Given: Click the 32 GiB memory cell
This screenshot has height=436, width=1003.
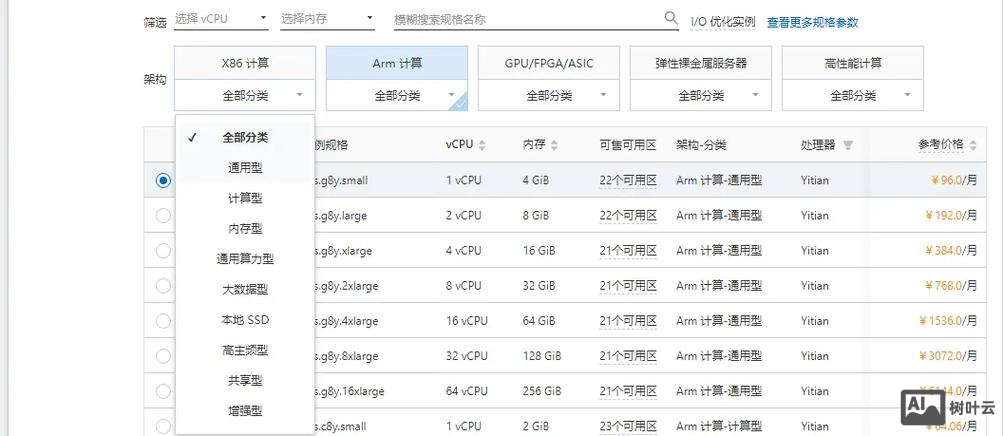Looking at the screenshot, I should [x=539, y=286].
